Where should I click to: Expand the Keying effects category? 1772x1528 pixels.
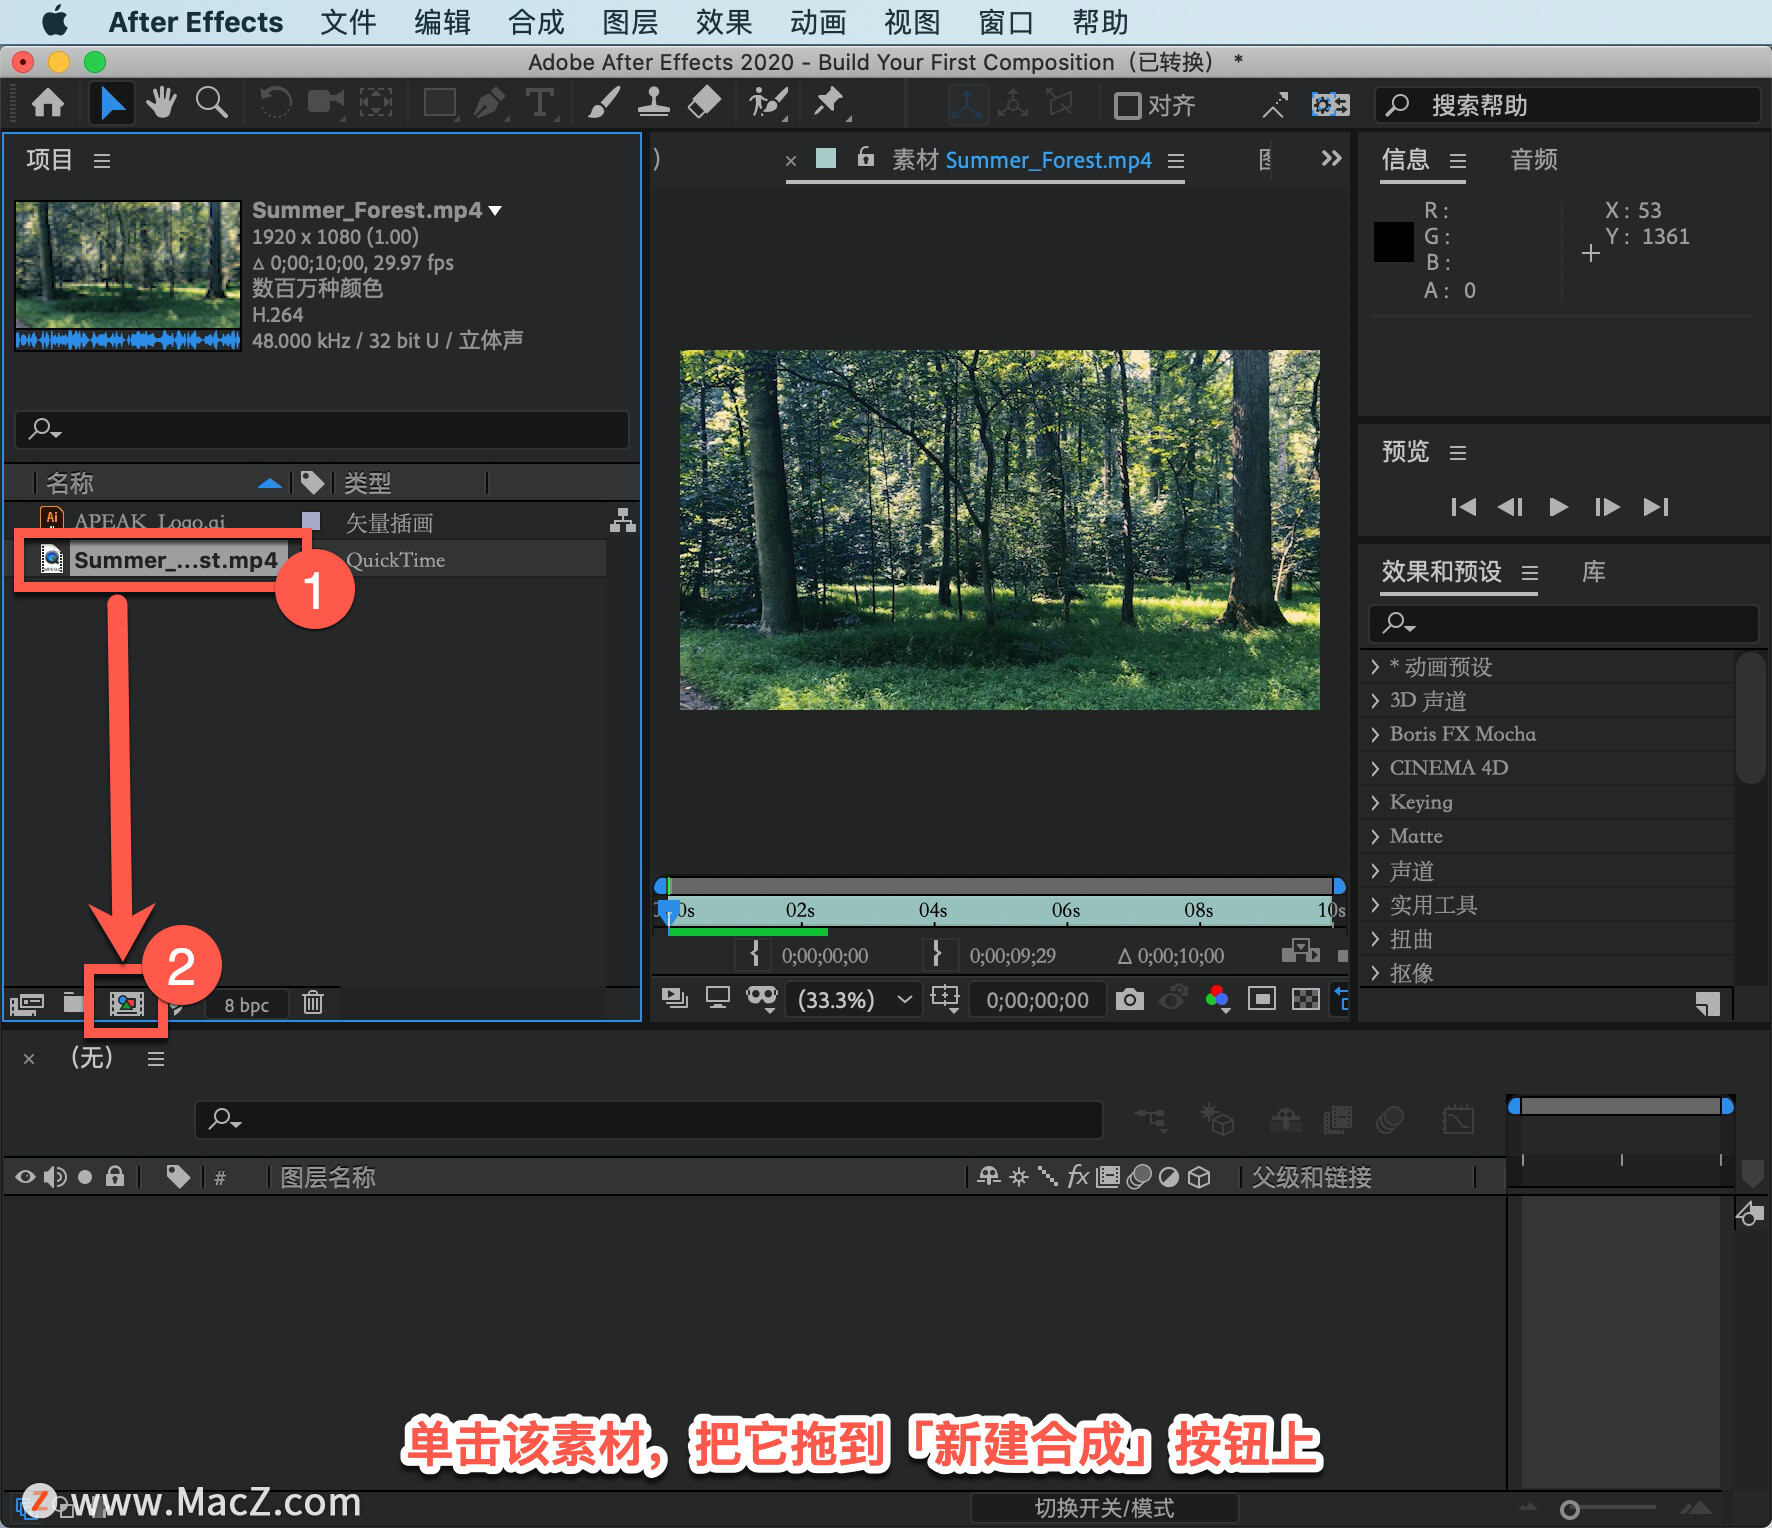(x=1375, y=803)
